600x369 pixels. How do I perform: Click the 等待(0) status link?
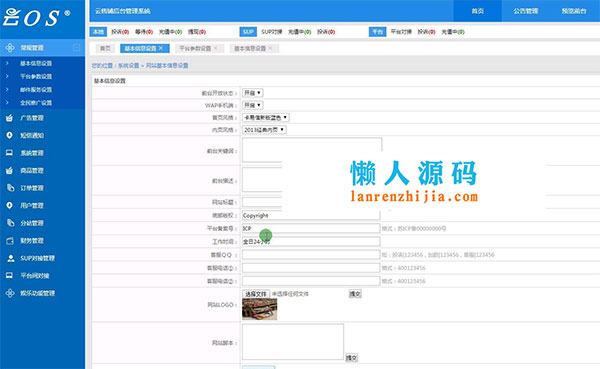144,32
